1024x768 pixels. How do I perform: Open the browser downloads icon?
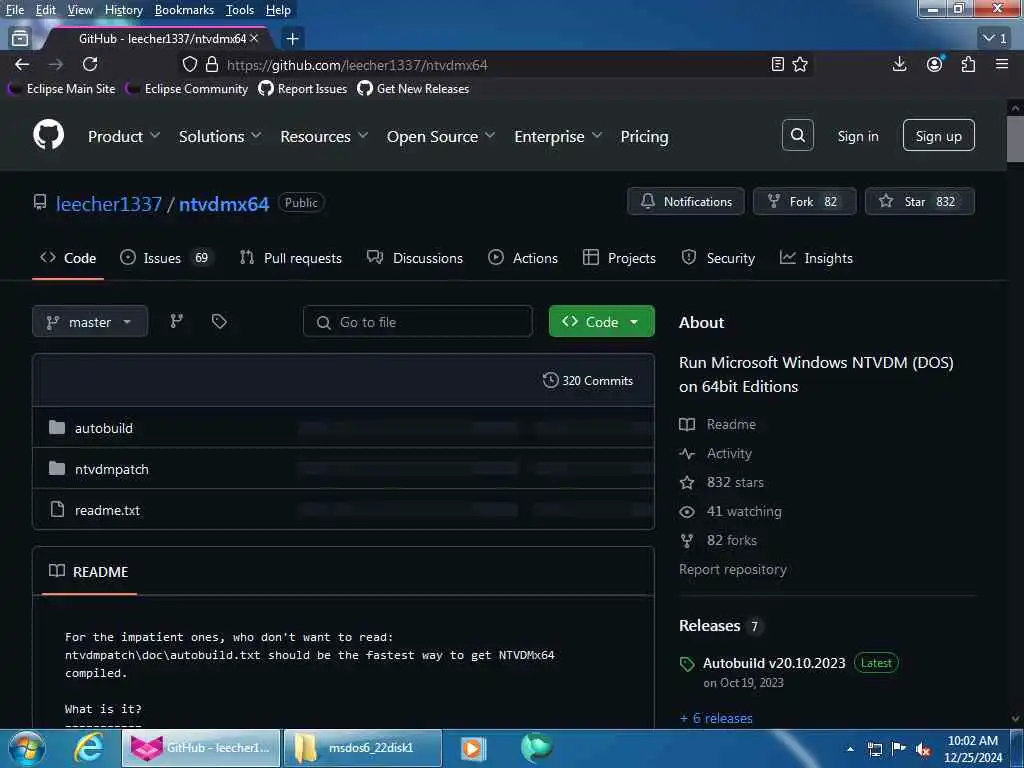[x=899, y=64]
